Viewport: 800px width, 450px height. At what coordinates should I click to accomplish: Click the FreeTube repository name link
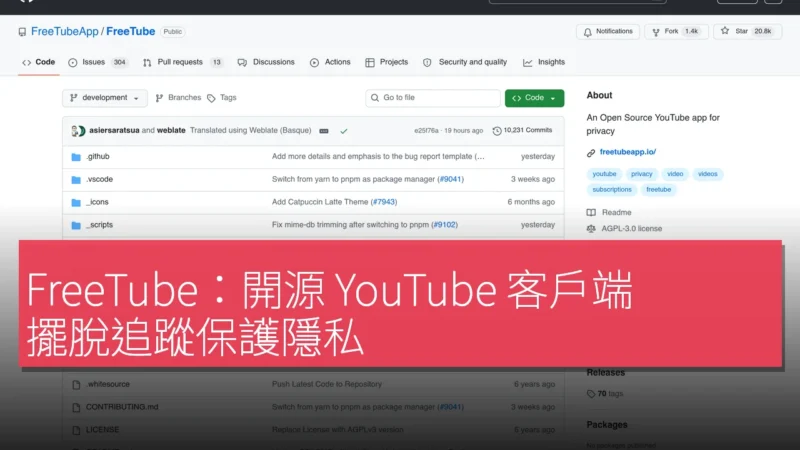pos(131,32)
